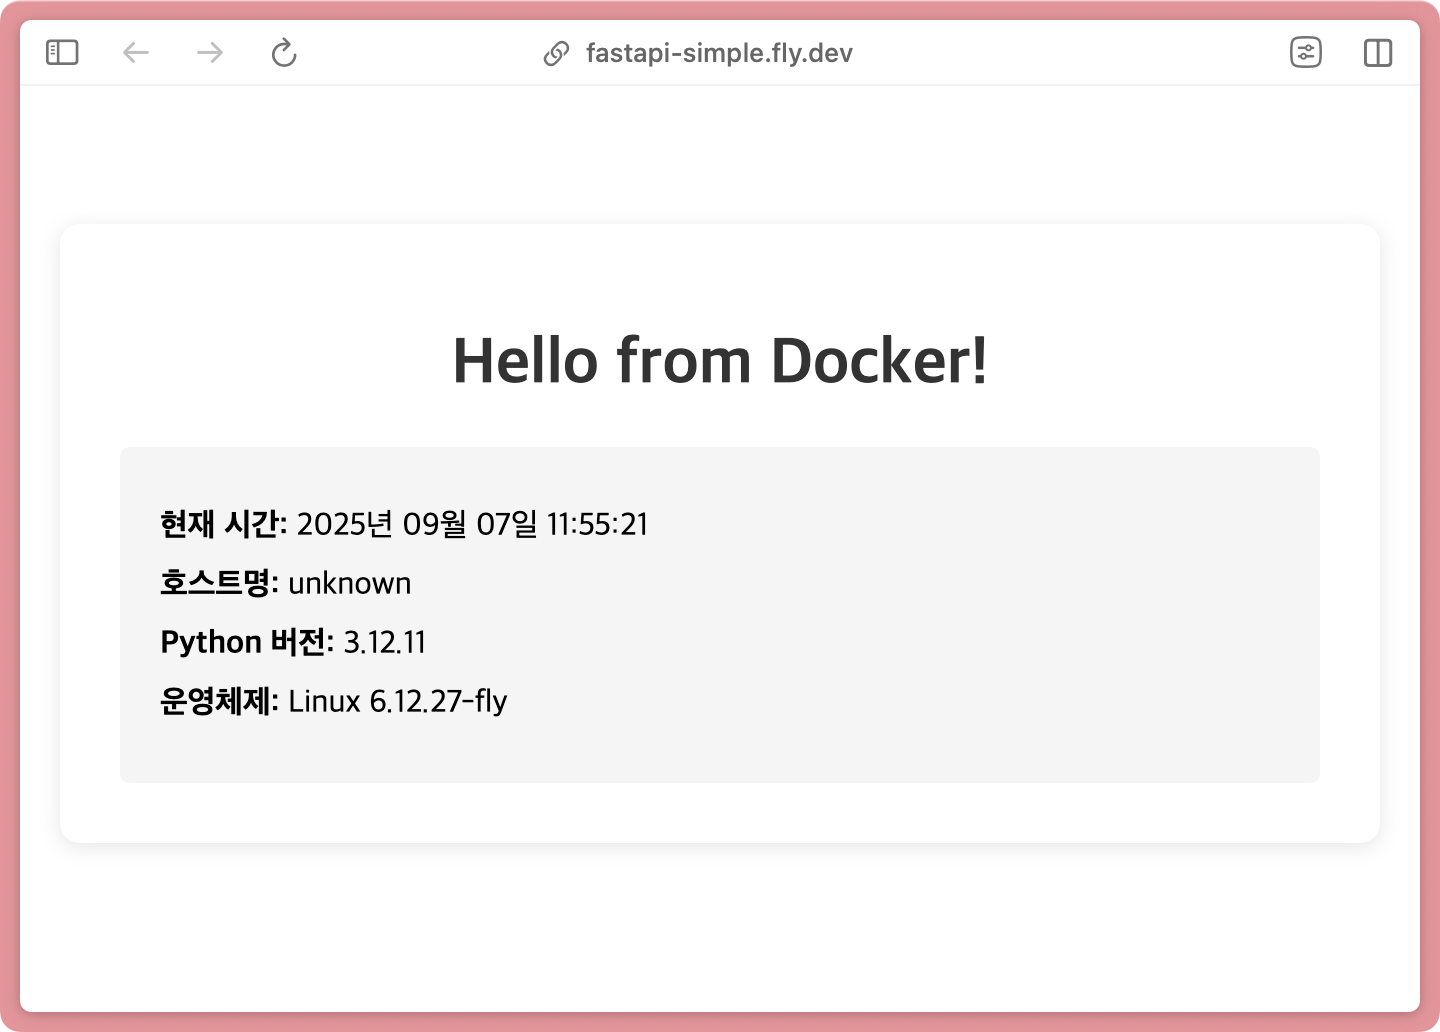Go back with the left arrow

(x=136, y=52)
